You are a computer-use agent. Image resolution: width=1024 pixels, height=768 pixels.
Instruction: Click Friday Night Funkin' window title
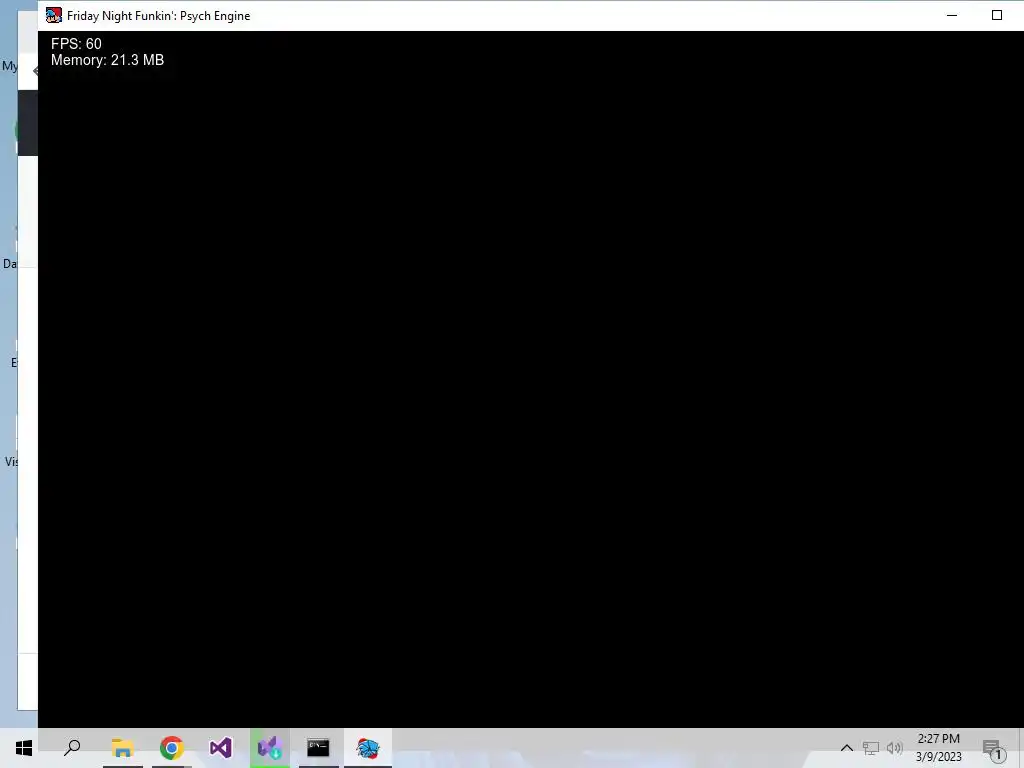coord(159,16)
